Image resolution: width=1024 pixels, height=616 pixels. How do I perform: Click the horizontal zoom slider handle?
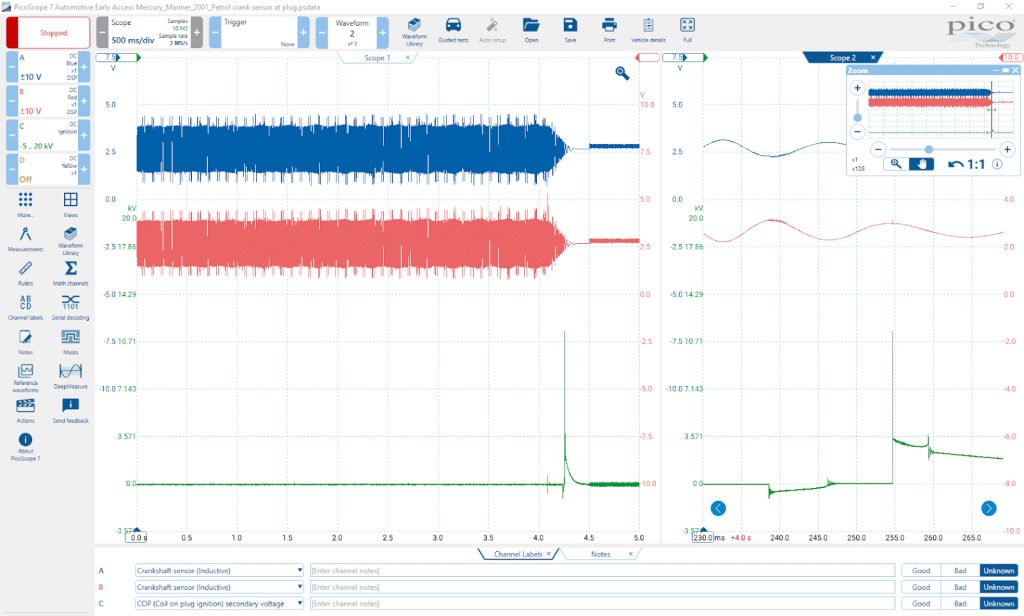(928, 150)
